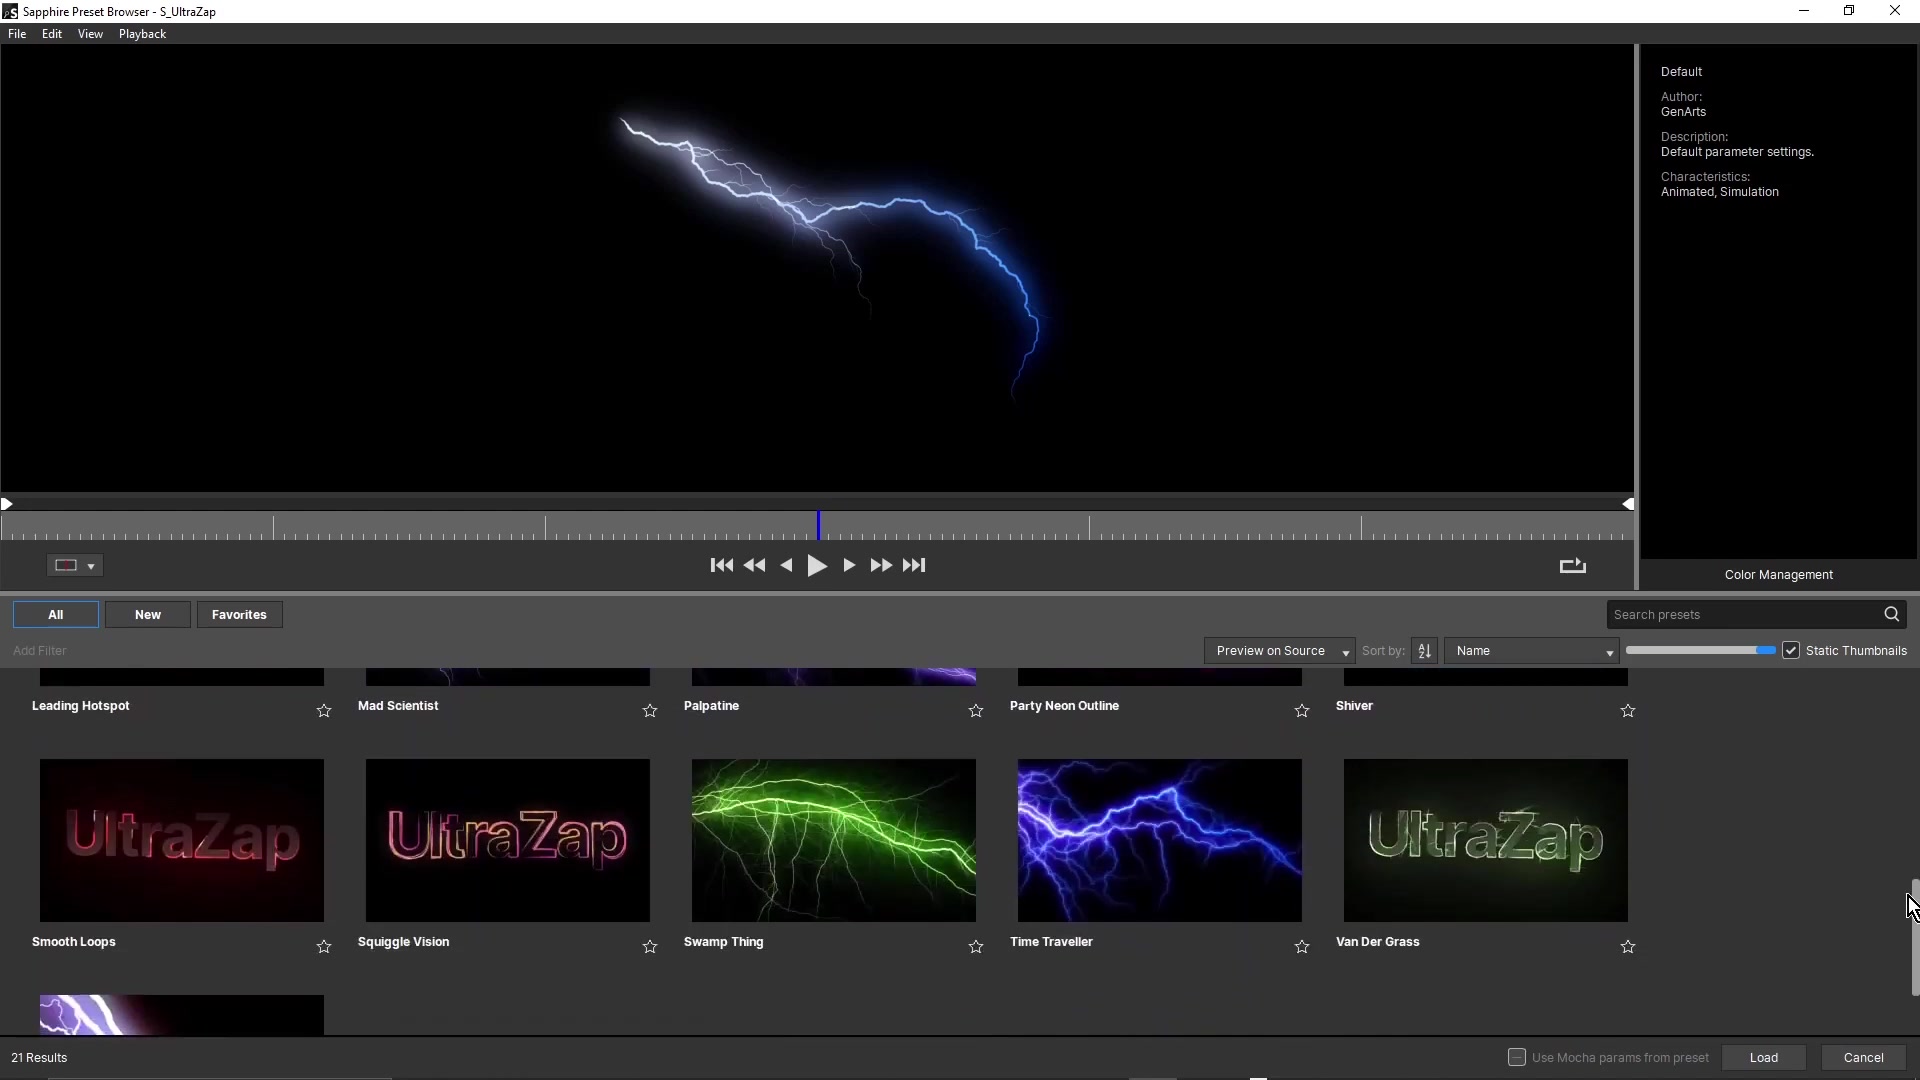Click the search magnifier icon
This screenshot has width=1920, height=1080.
[1891, 615]
